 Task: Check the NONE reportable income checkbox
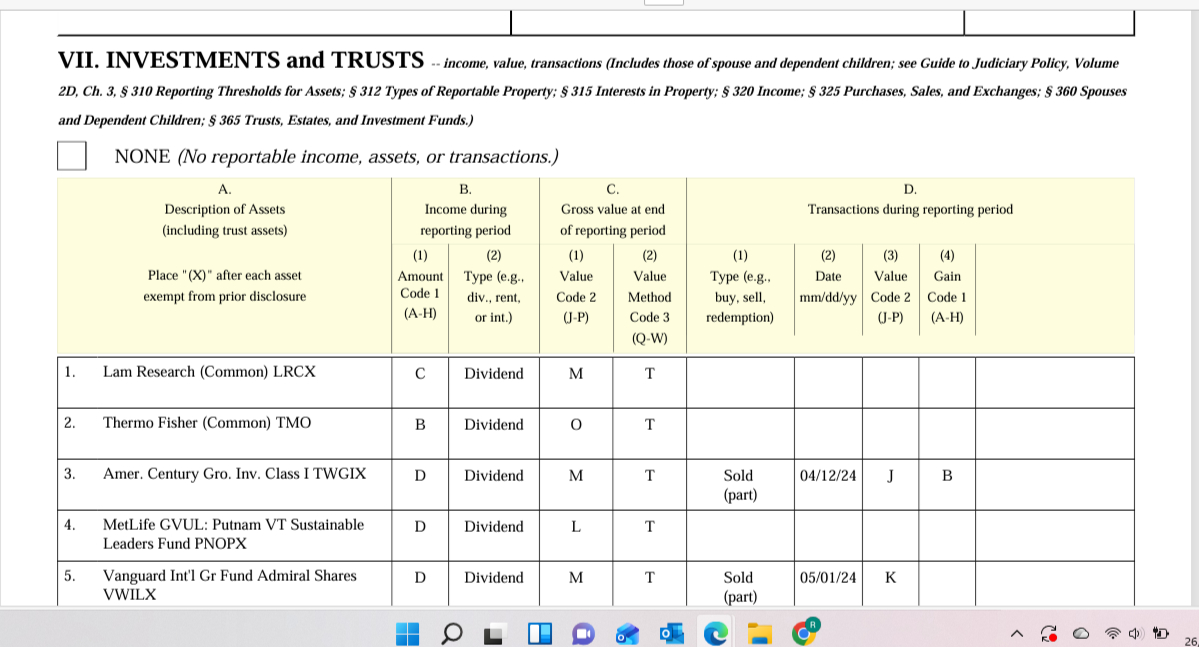pyautogui.click(x=71, y=156)
